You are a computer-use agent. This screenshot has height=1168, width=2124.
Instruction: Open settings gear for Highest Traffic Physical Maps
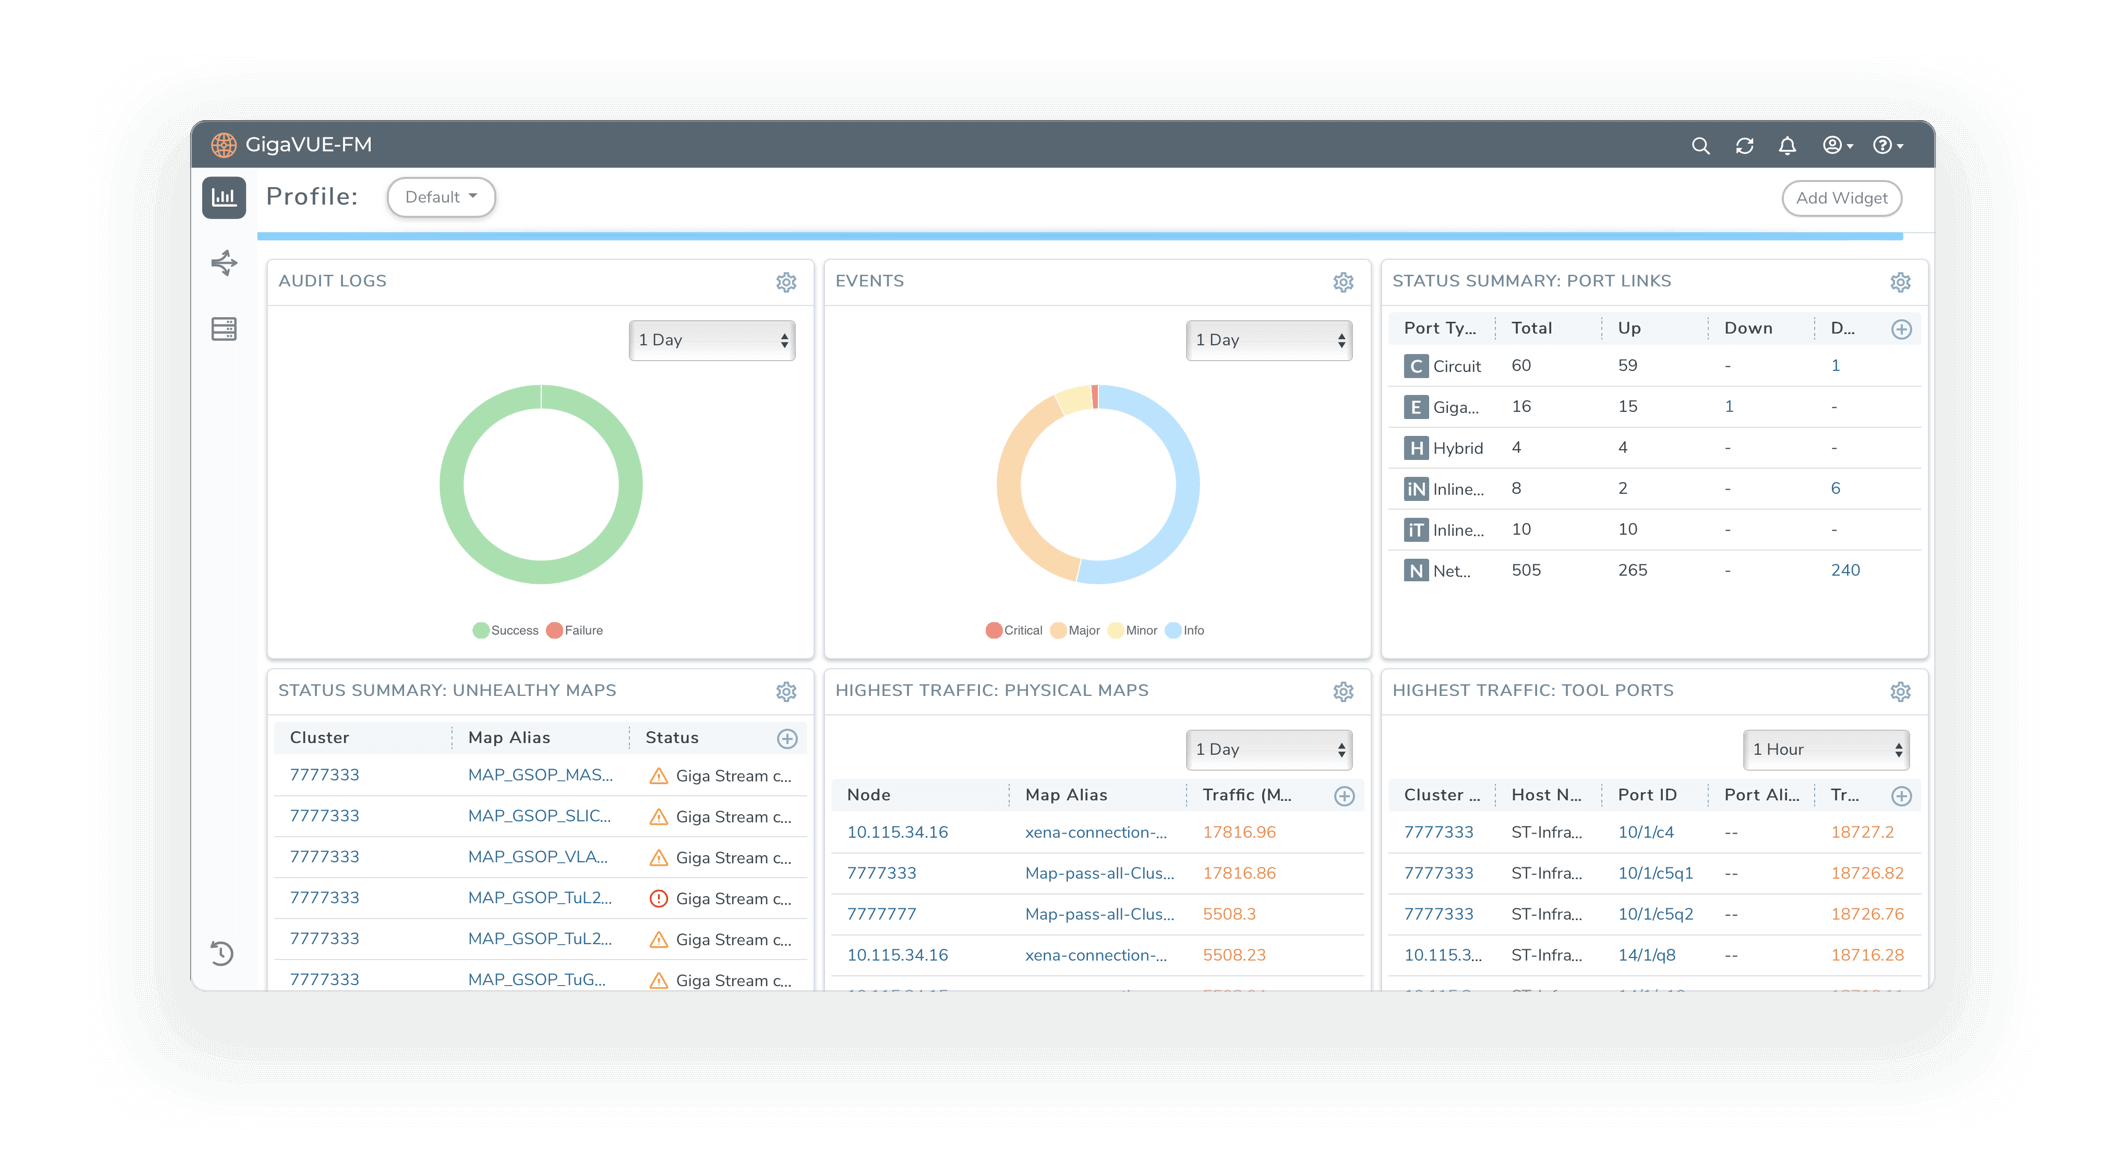(1343, 690)
